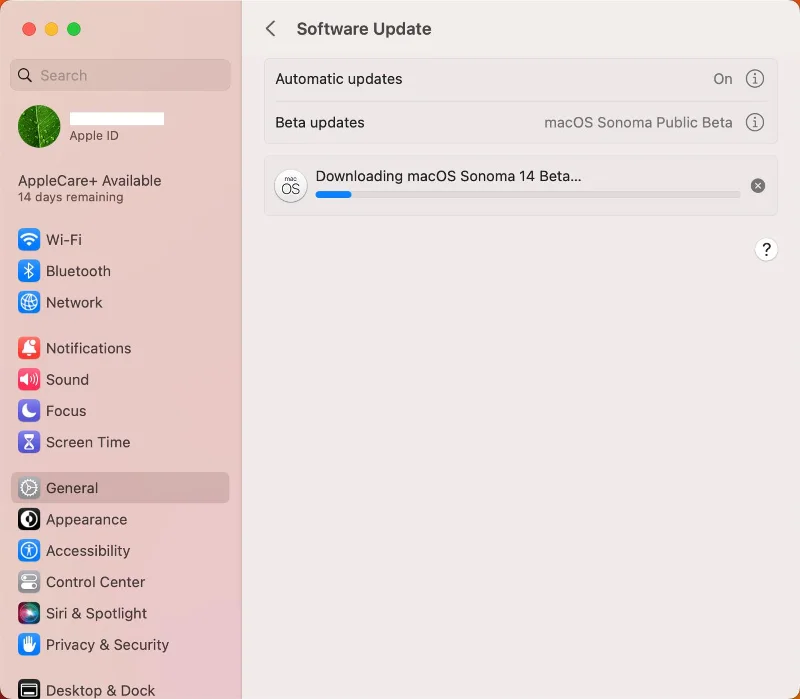The width and height of the screenshot is (800, 699).
Task: Open Beta updates info button
Action: [755, 122]
